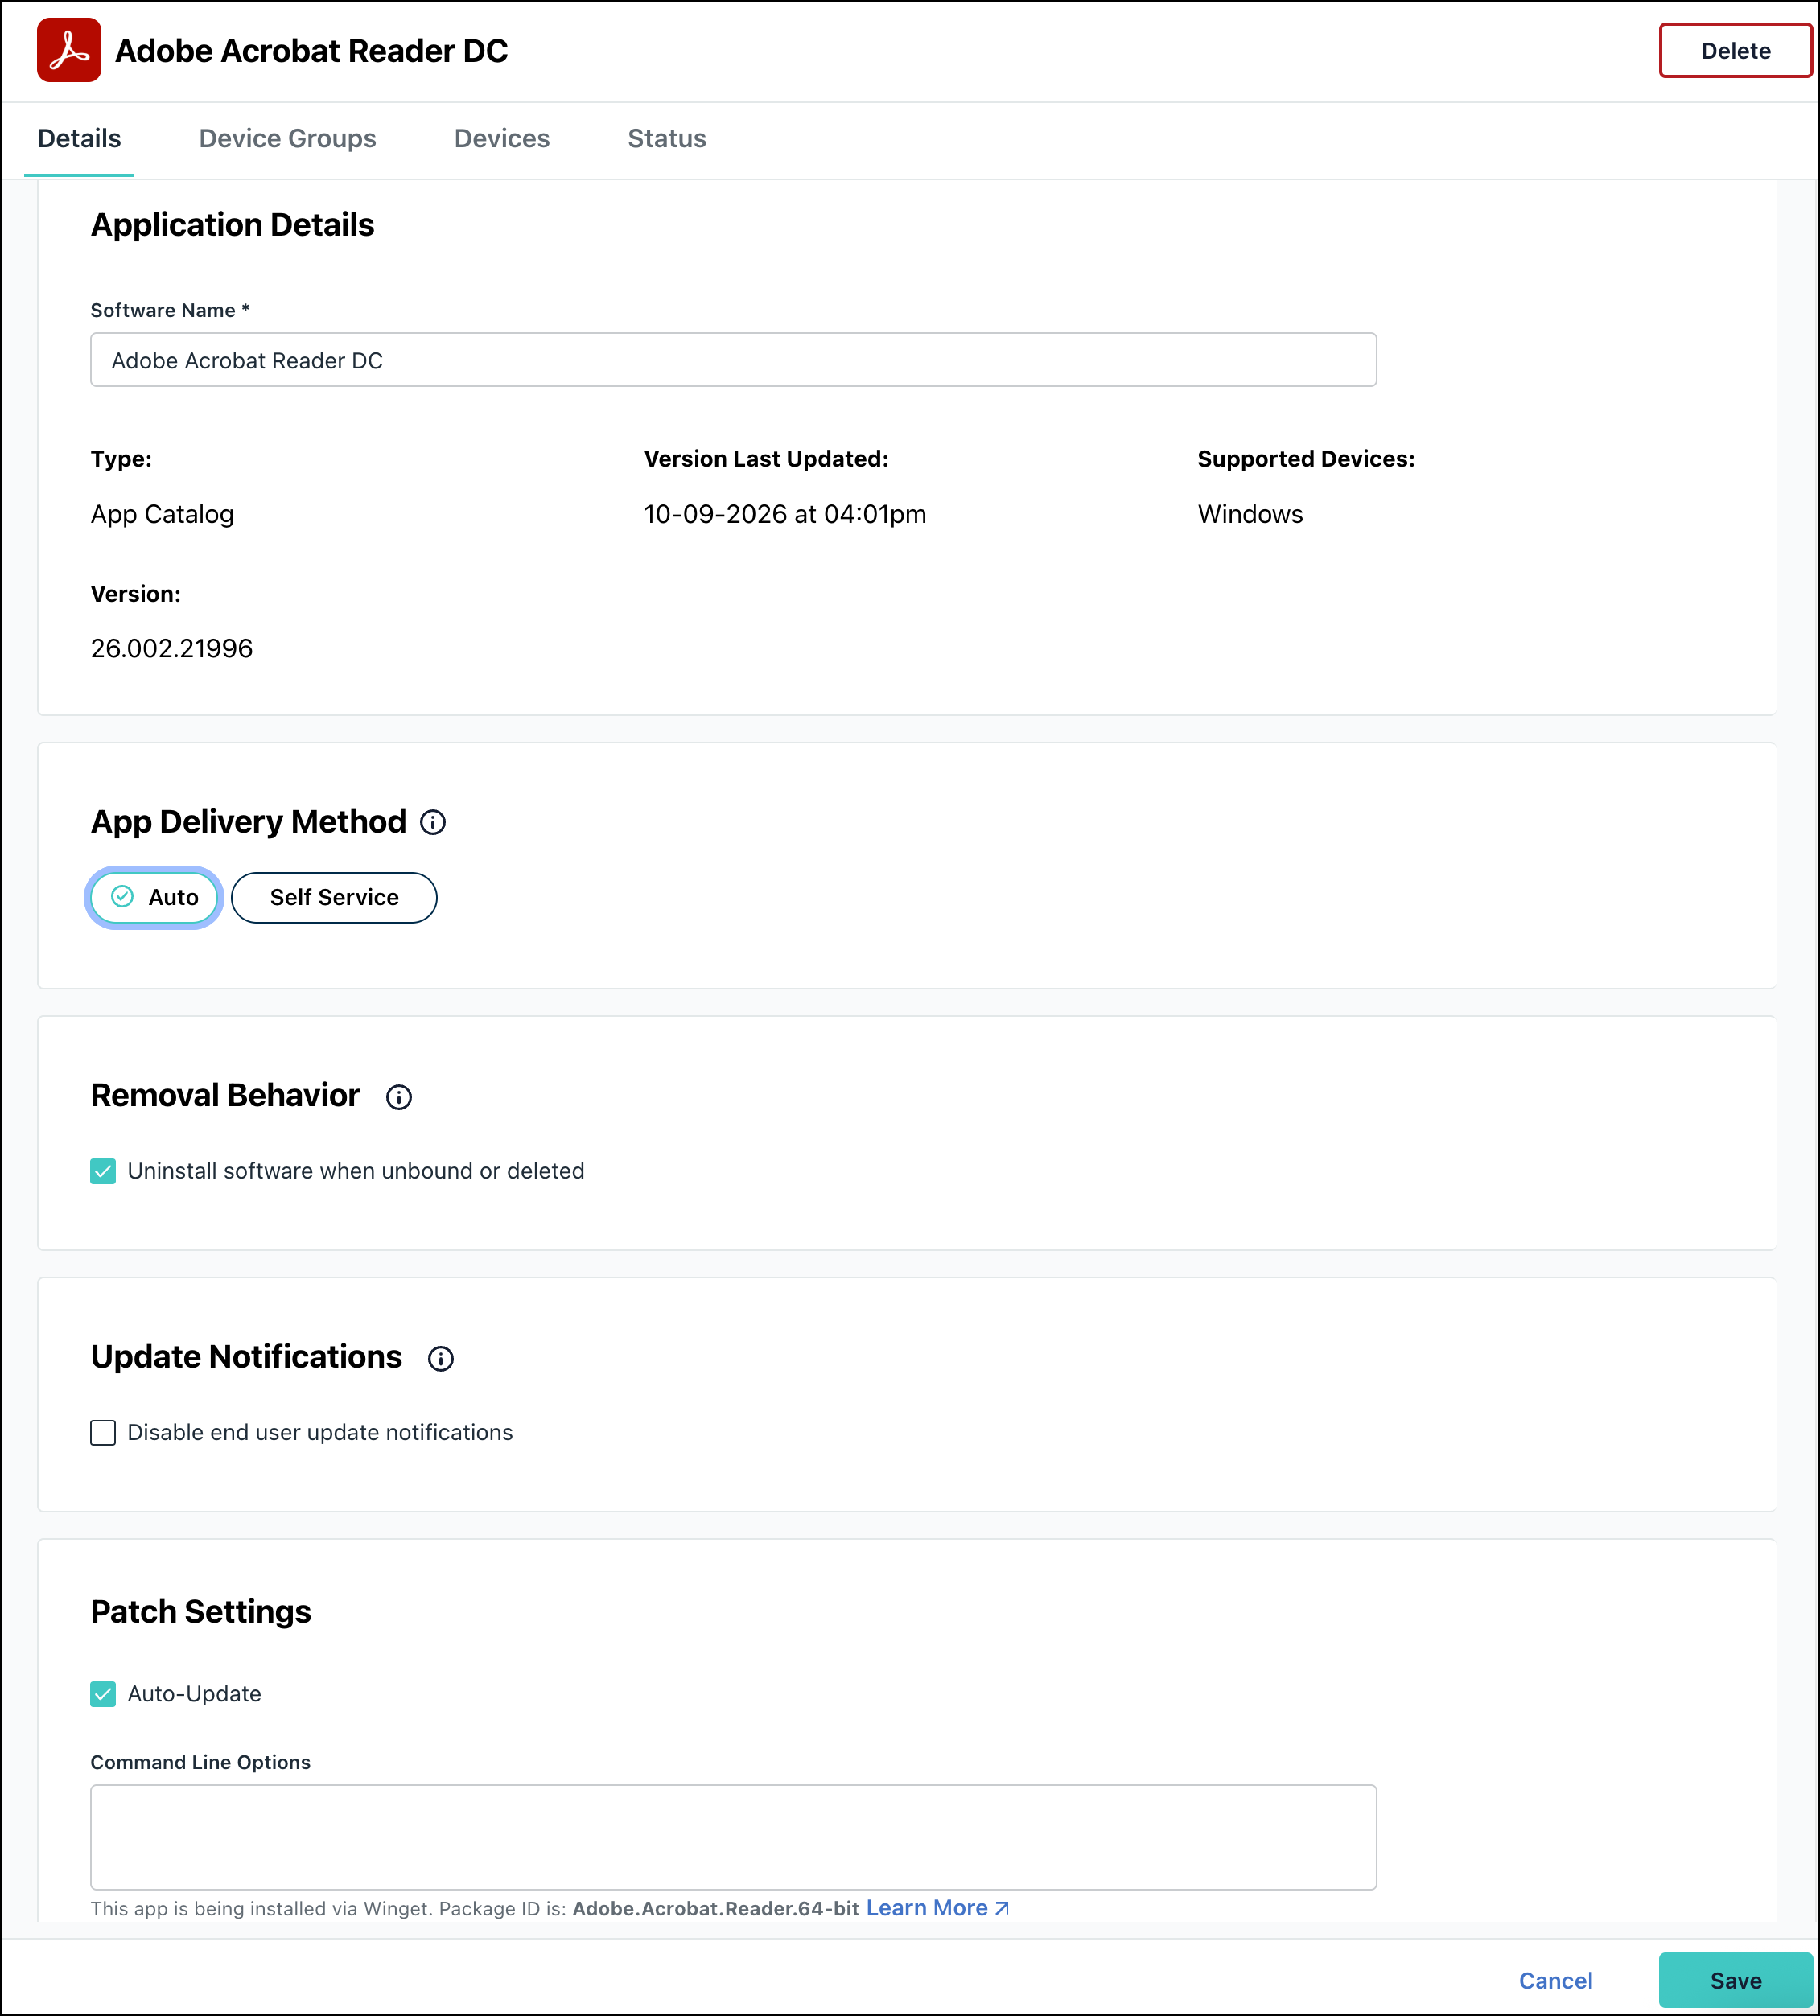Screen dimensions: 1820x2016
Task: Open the Learn More link
Action: pos(937,1907)
